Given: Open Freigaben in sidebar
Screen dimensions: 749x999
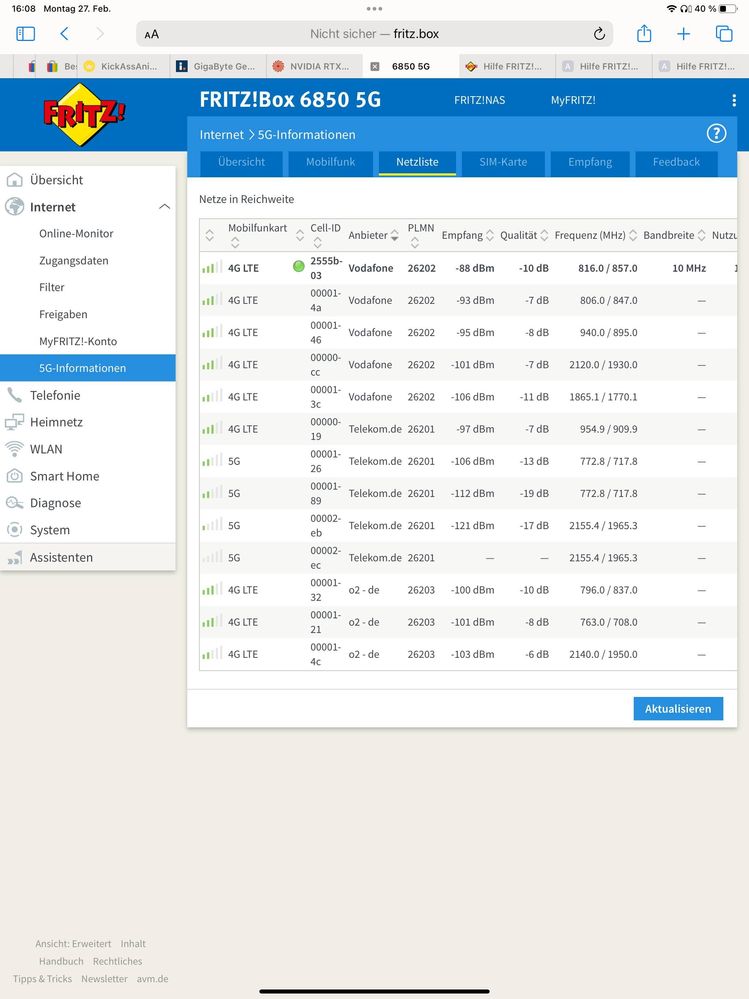Looking at the screenshot, I should tap(63, 314).
